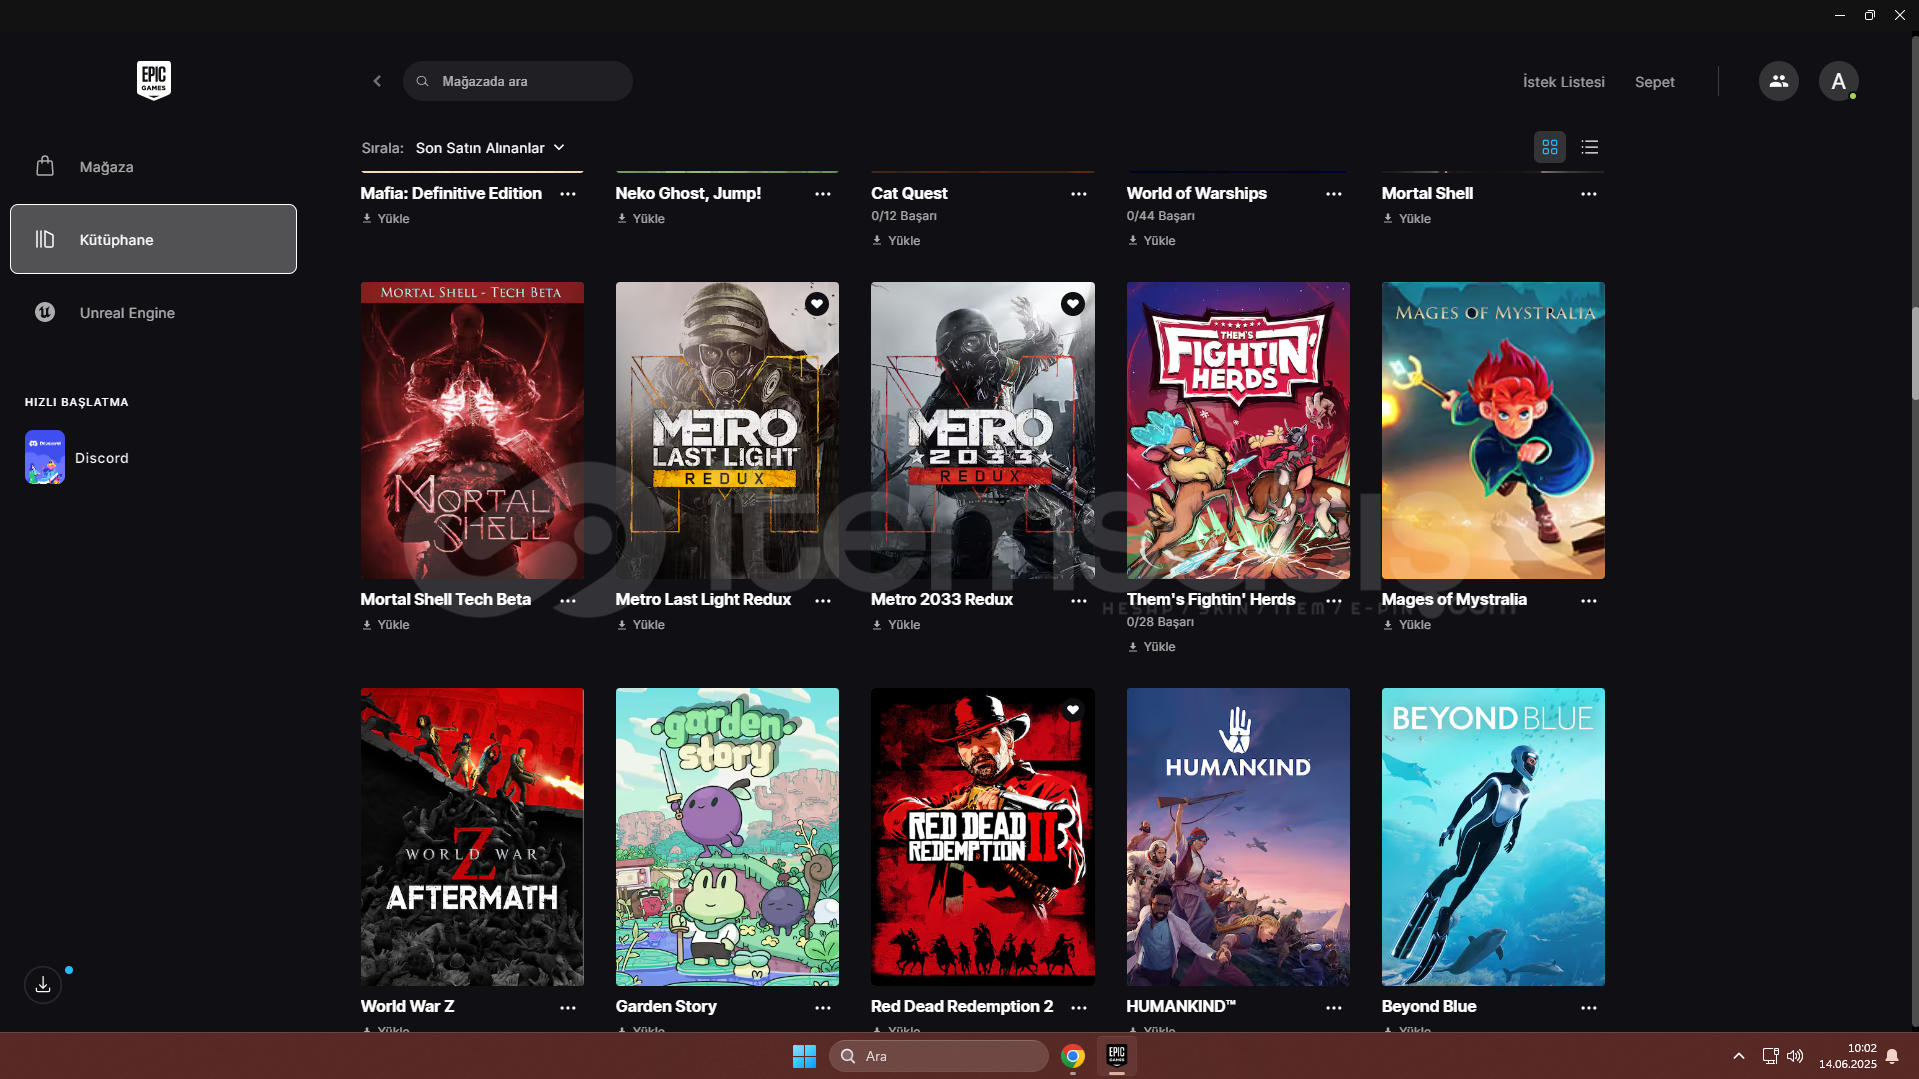The height and width of the screenshot is (1079, 1919).
Task: Open options menu for Mafia: Definitive Edition
Action: click(568, 194)
